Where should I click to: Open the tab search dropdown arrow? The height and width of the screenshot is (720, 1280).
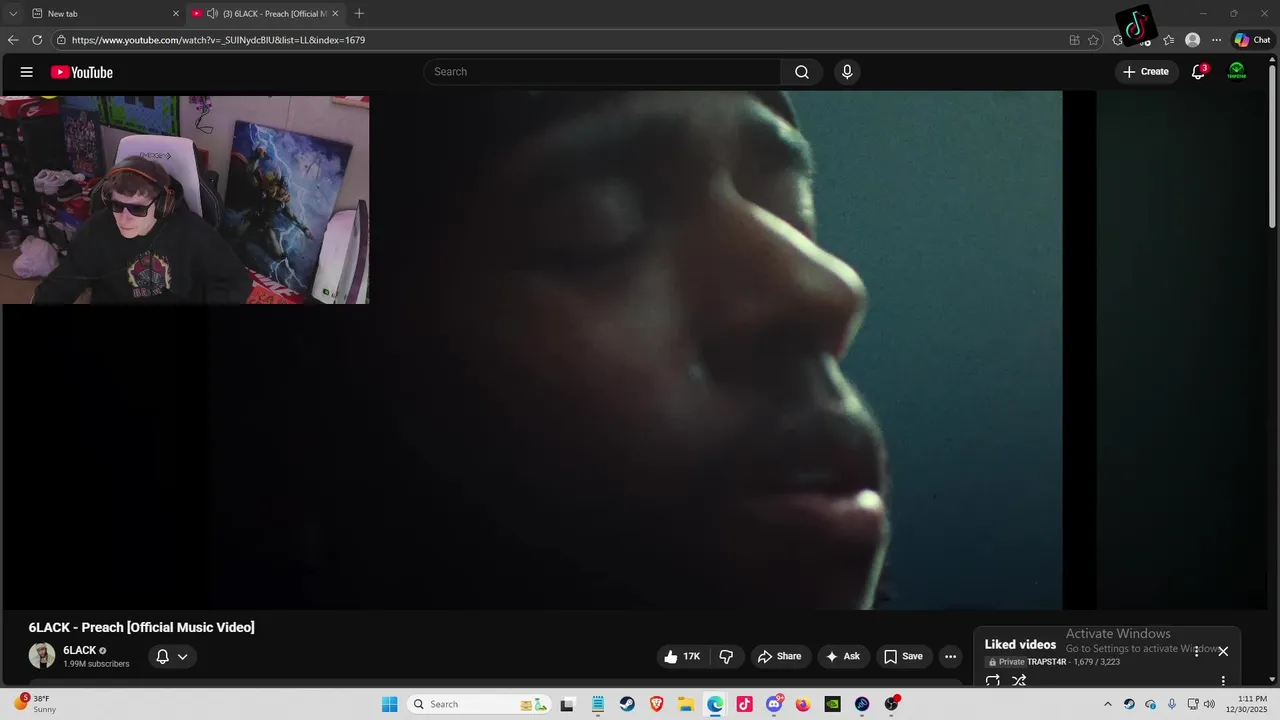coord(13,14)
